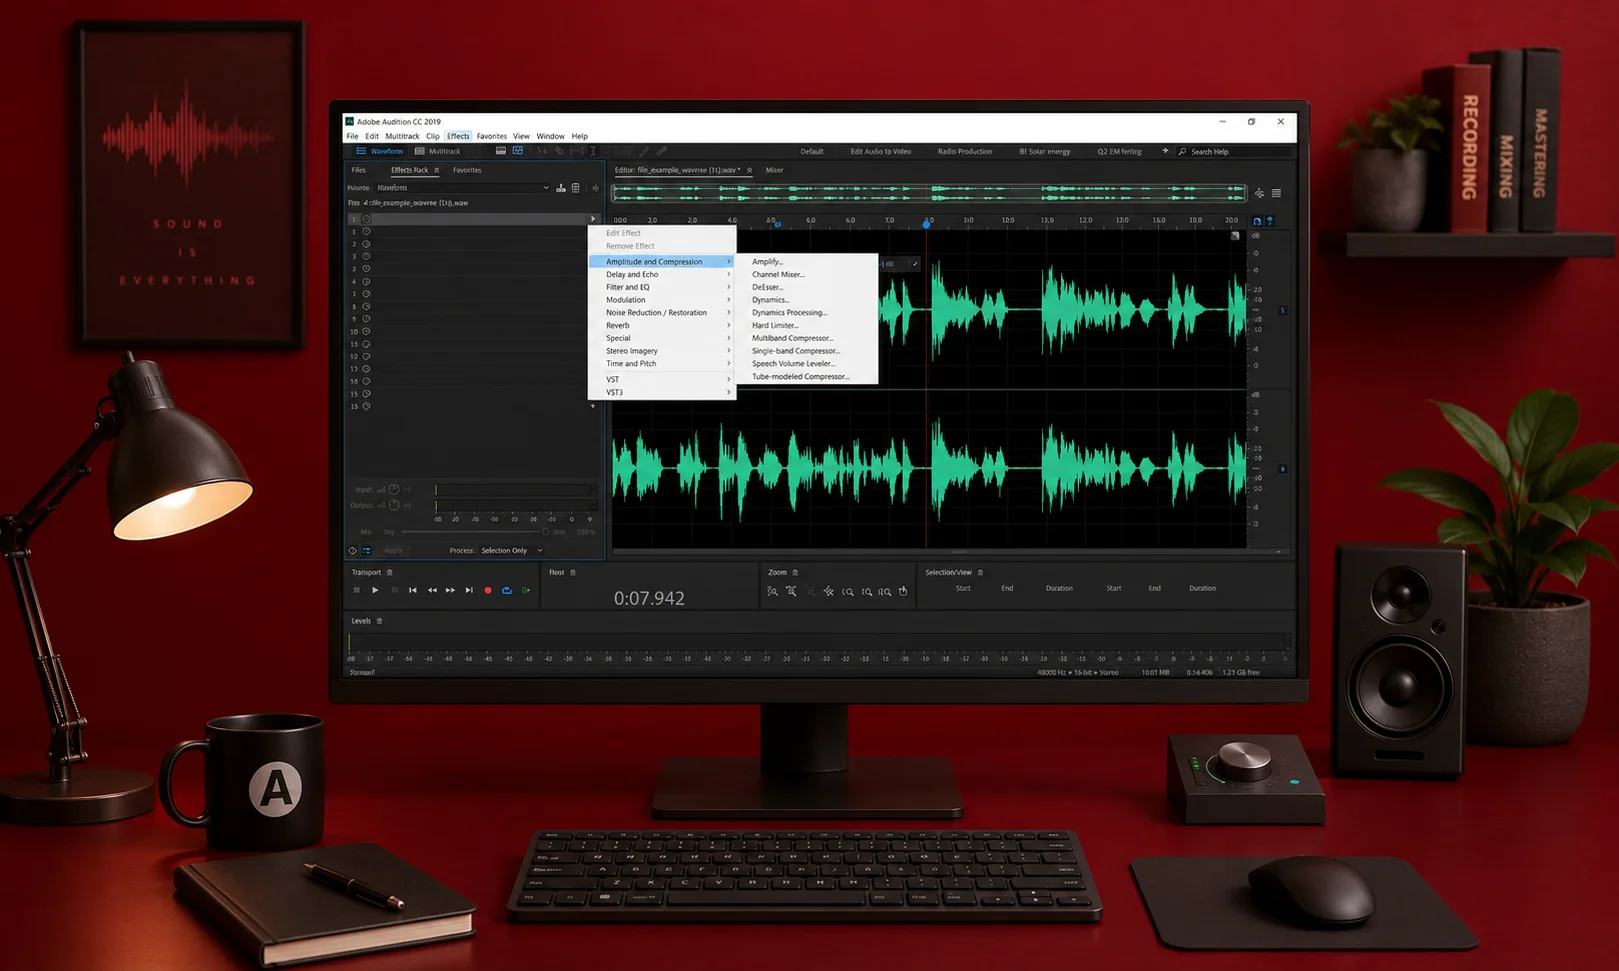
Task: Select the Paintbrush selection tool
Action: [x=644, y=151]
